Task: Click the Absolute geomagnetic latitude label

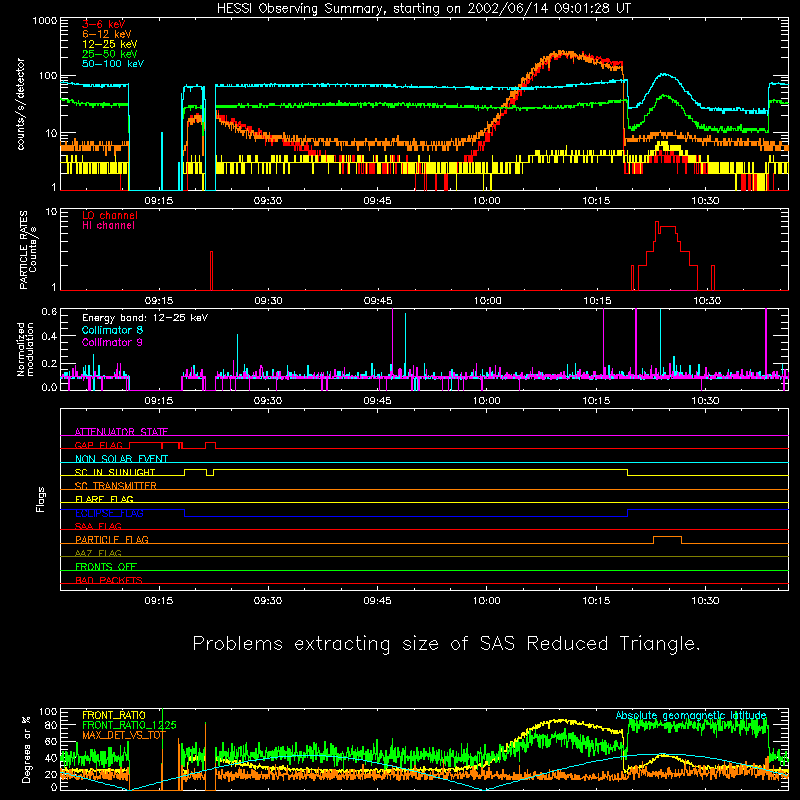Action: click(691, 715)
